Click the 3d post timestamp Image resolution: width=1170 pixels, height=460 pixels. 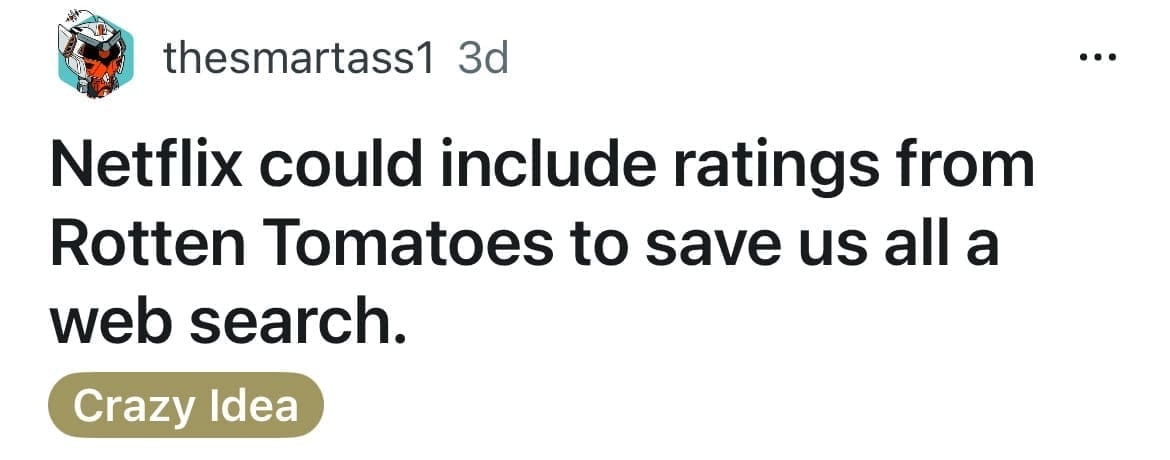click(483, 60)
